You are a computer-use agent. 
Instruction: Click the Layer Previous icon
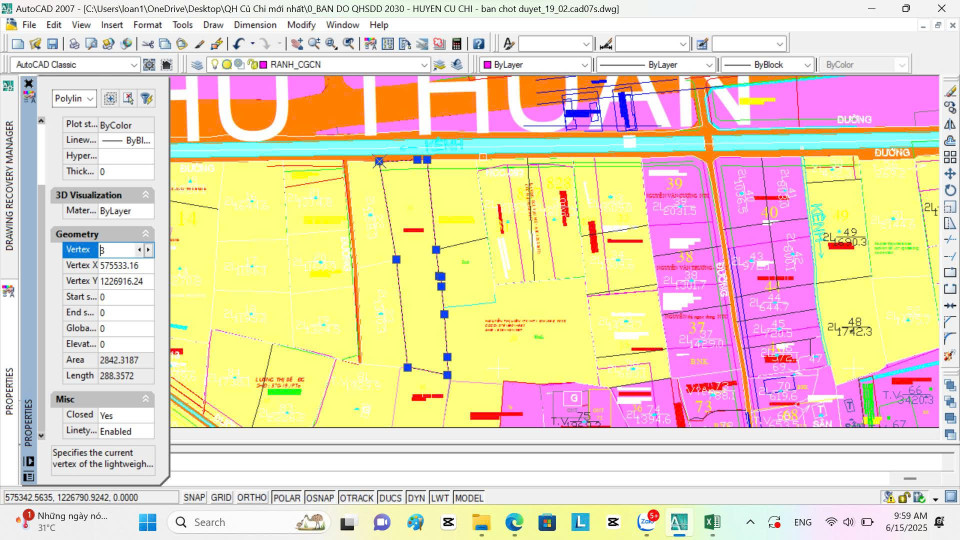[457, 64]
